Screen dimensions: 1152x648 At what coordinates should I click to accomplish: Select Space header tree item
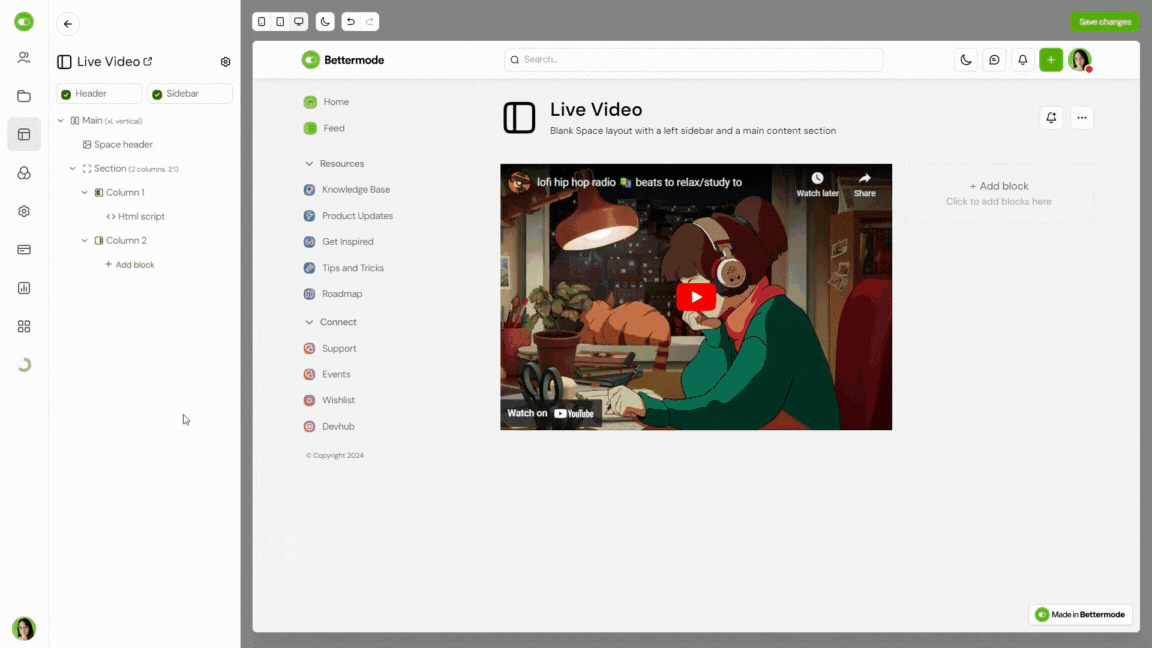coord(118,145)
